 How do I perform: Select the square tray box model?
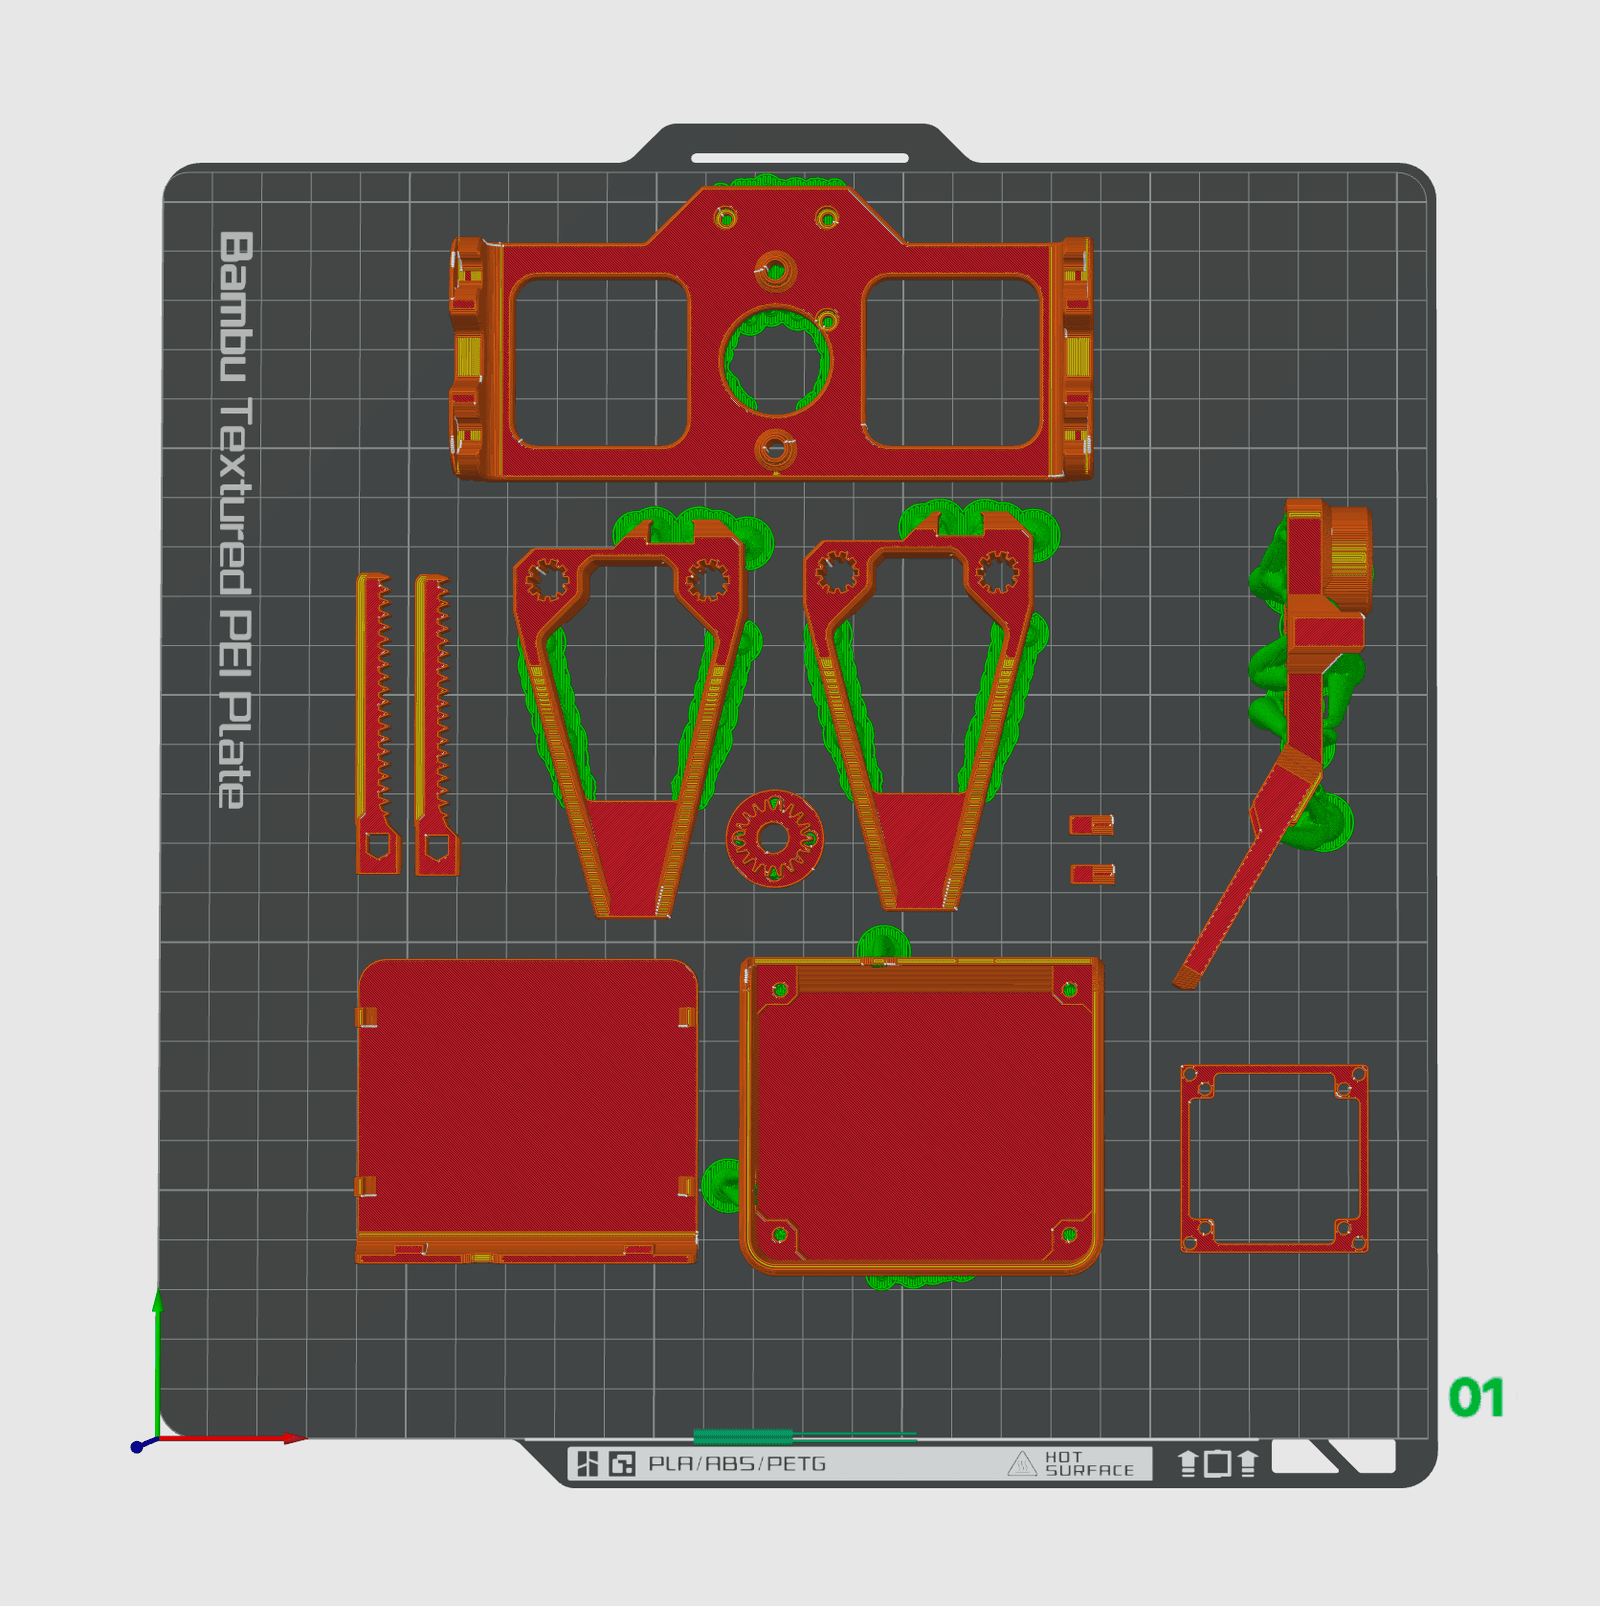[x=921, y=1115]
